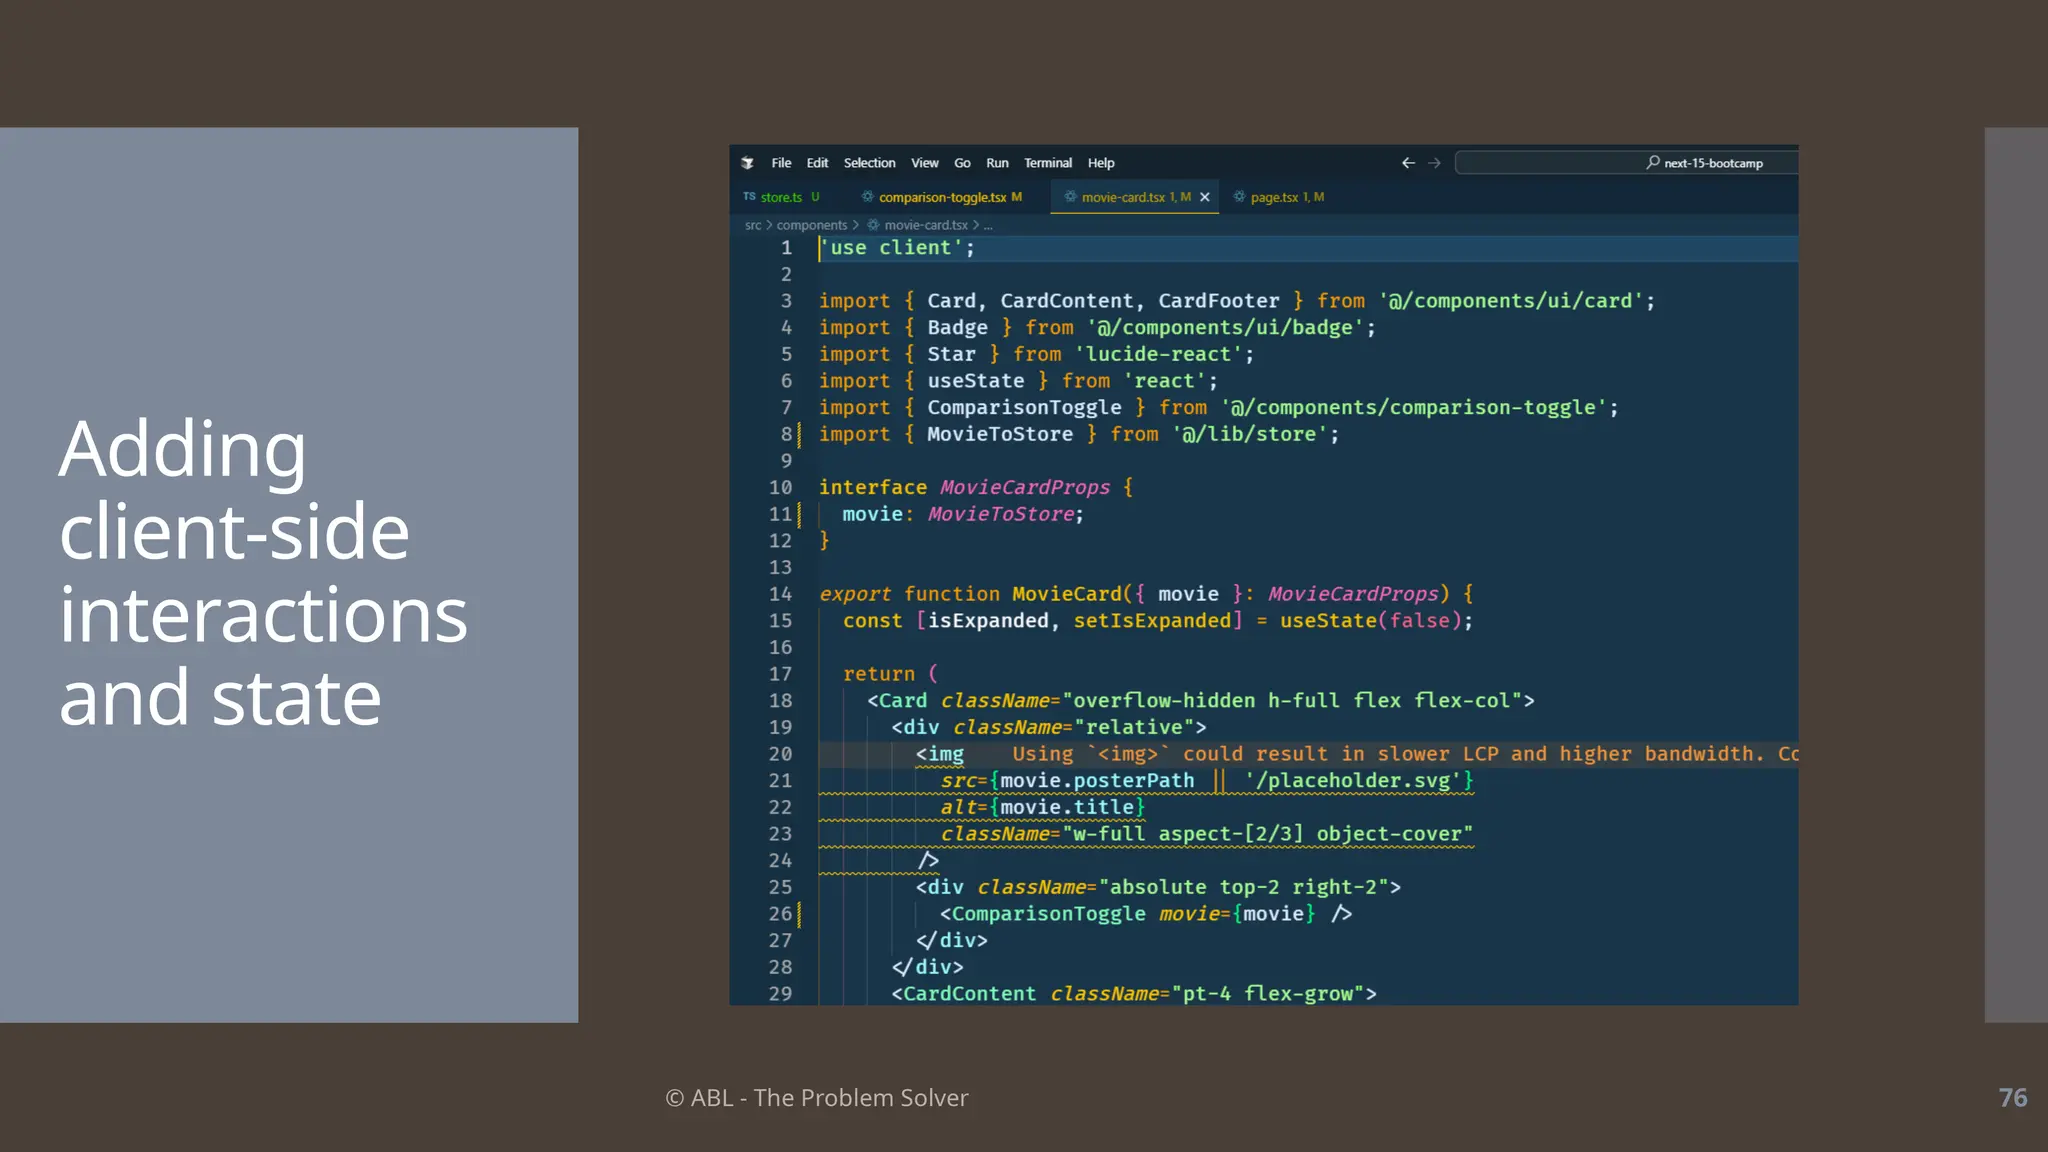Open the View menu
2048x1152 pixels.
pyautogui.click(x=924, y=163)
